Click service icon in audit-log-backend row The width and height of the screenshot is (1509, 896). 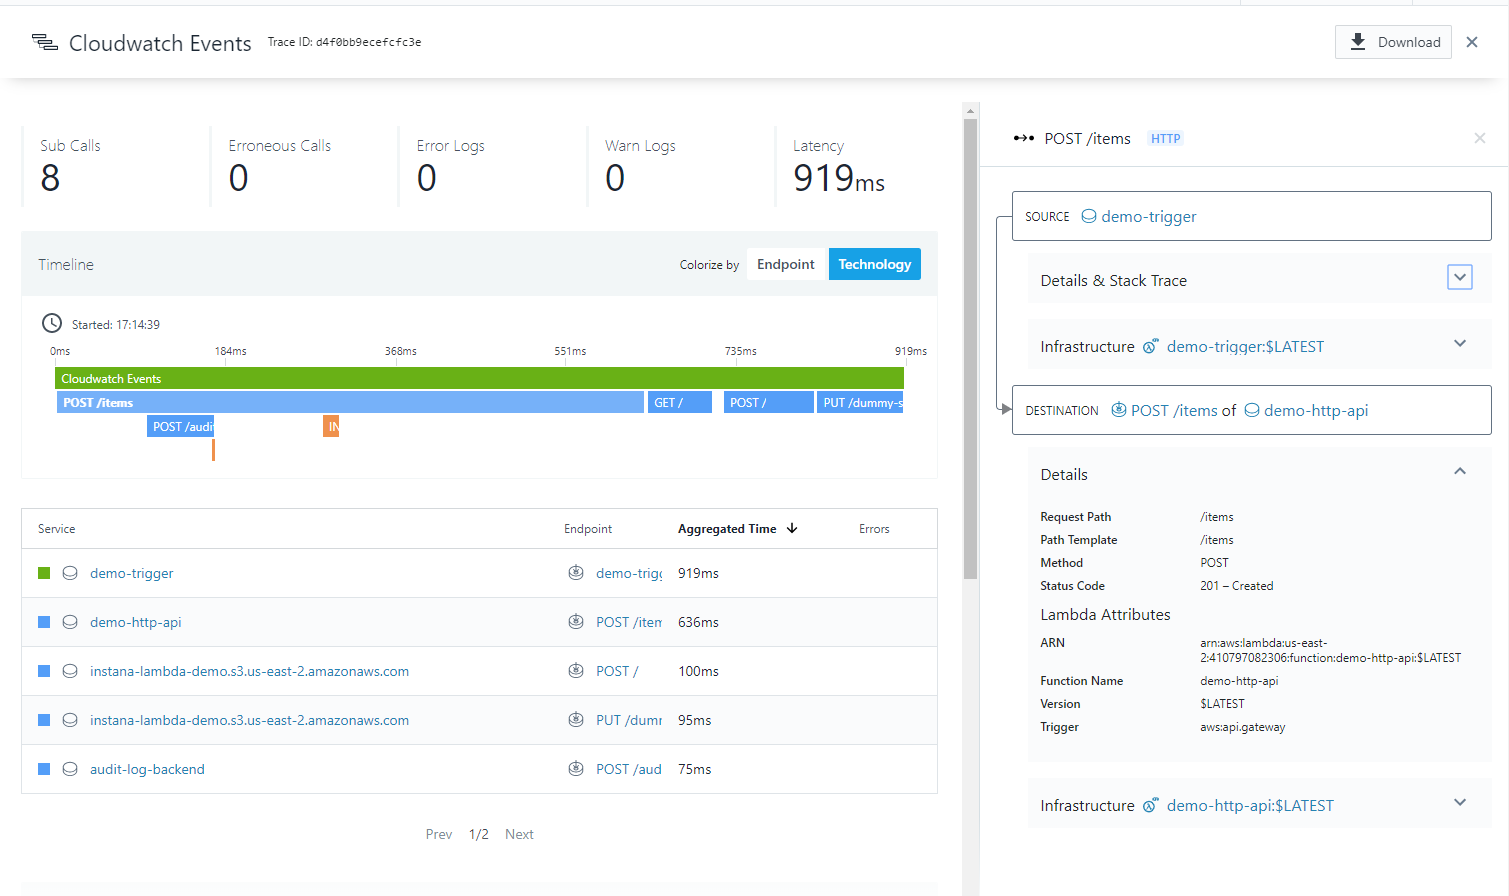70,769
